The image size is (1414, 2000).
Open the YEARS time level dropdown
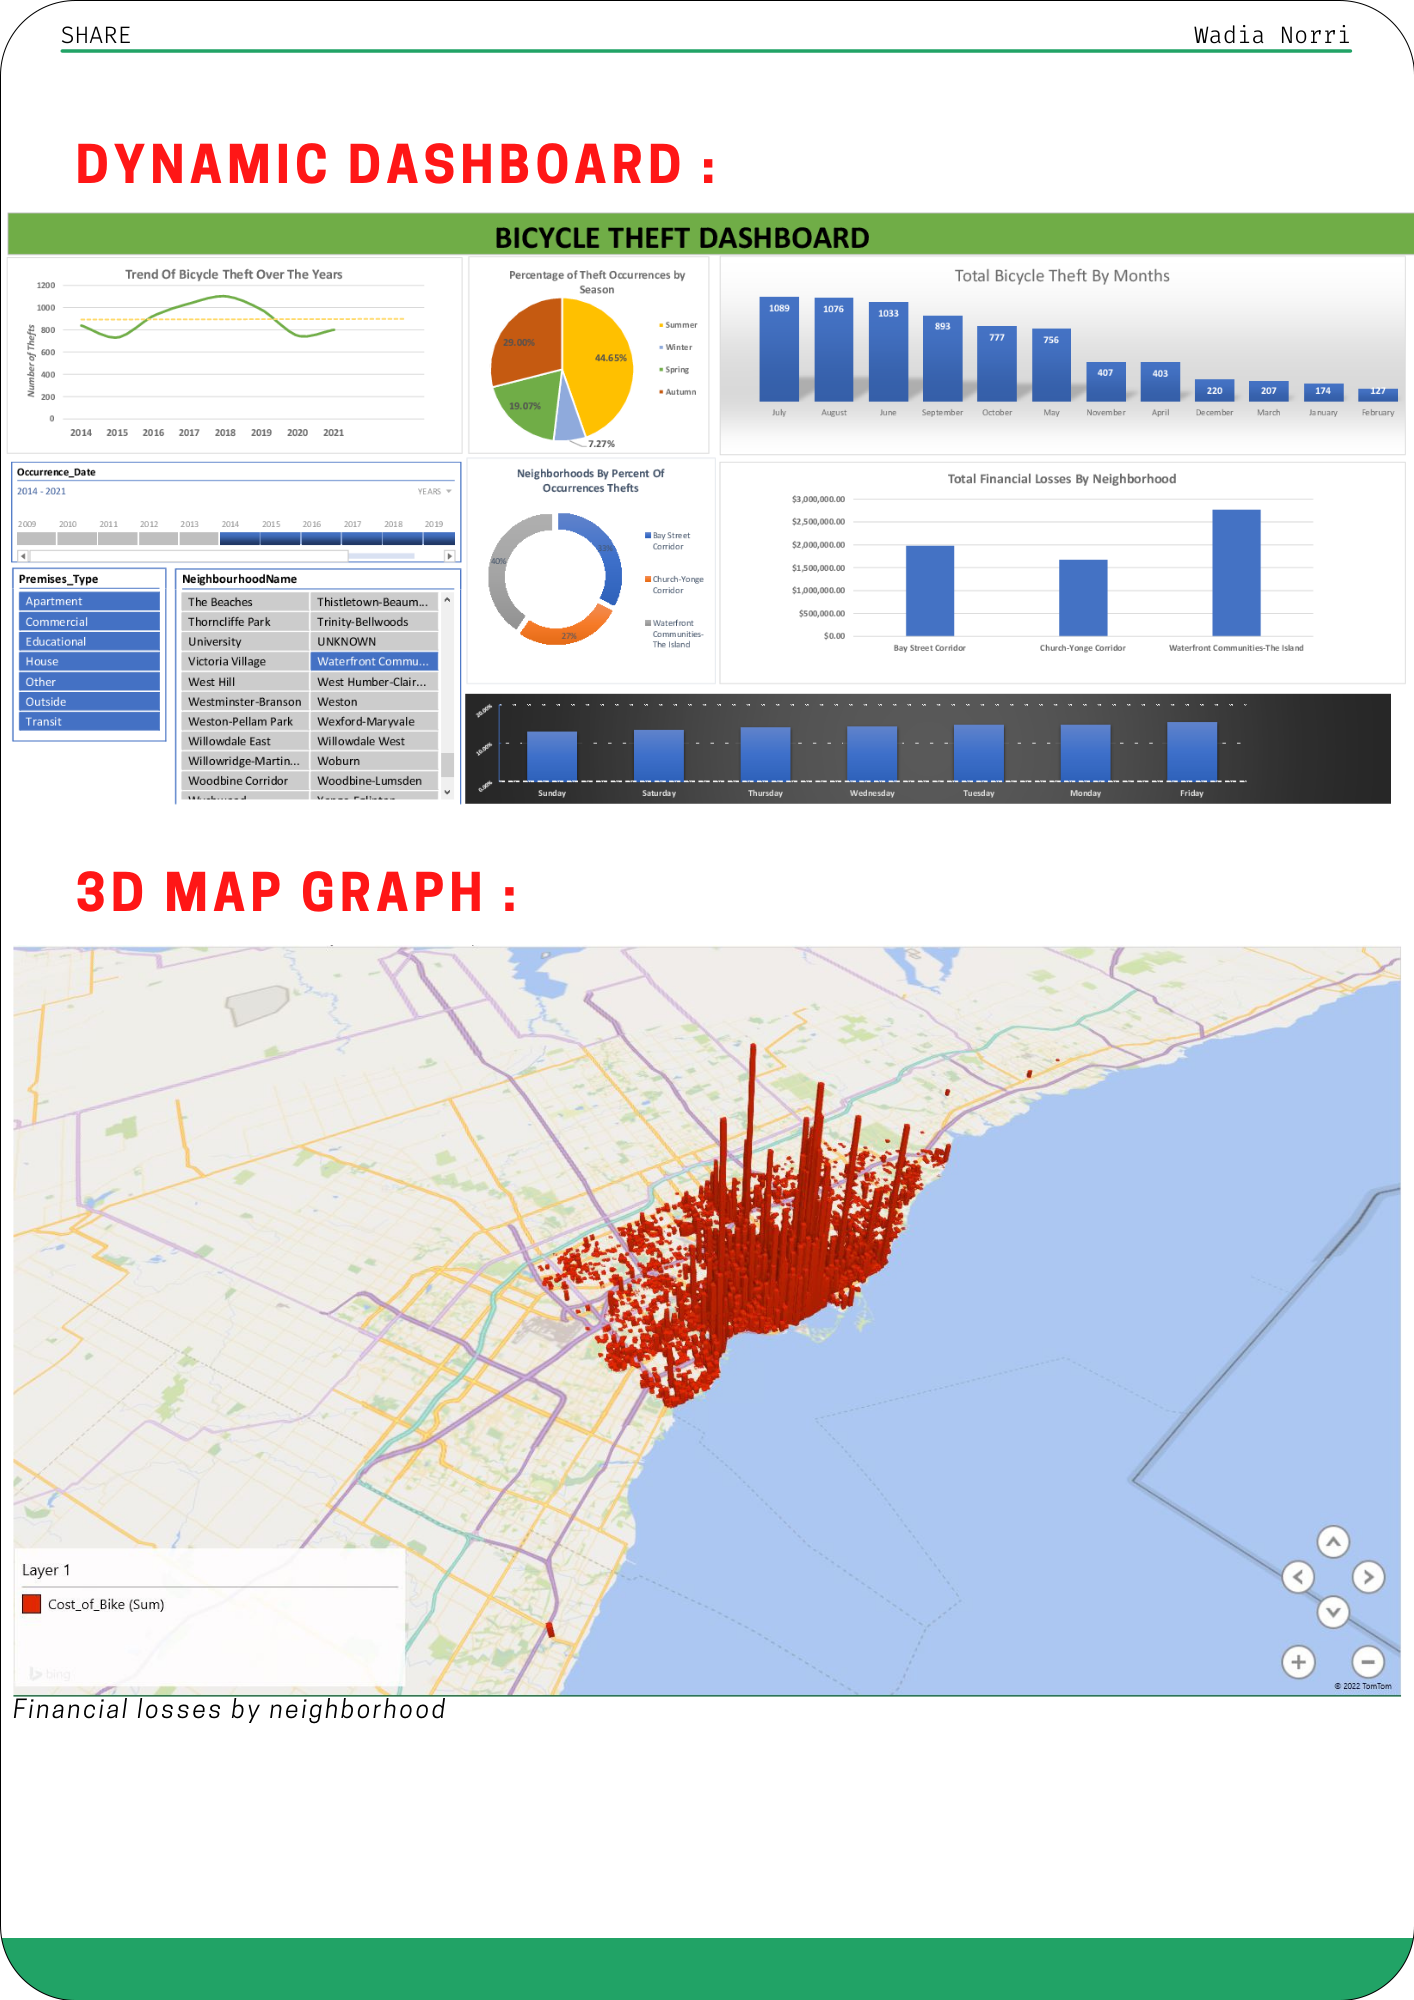point(435,491)
